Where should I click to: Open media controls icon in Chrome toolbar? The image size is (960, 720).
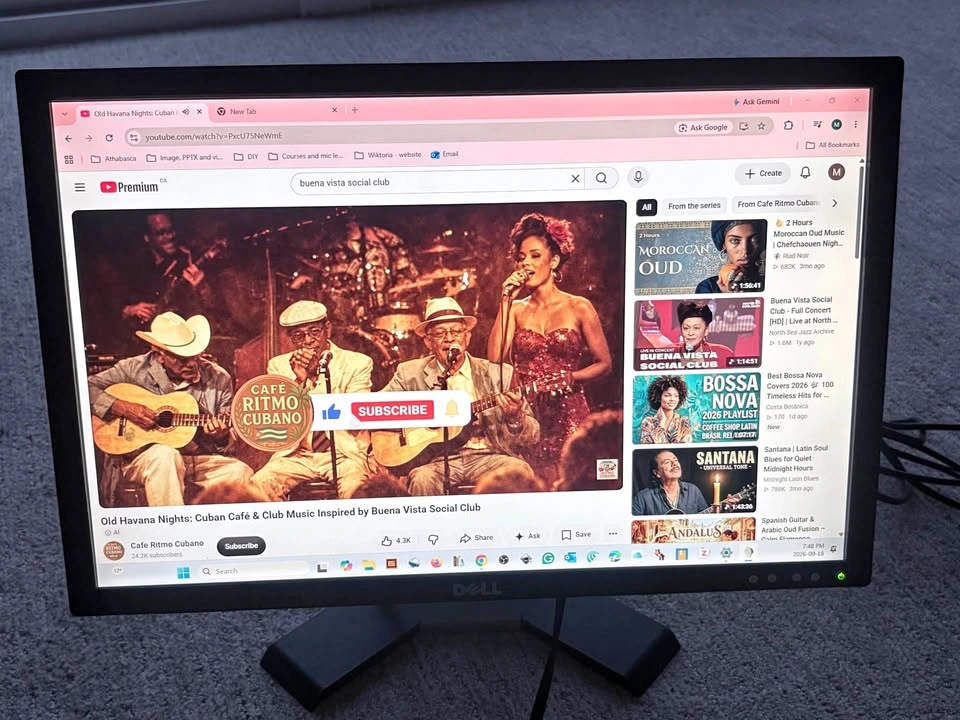(817, 124)
